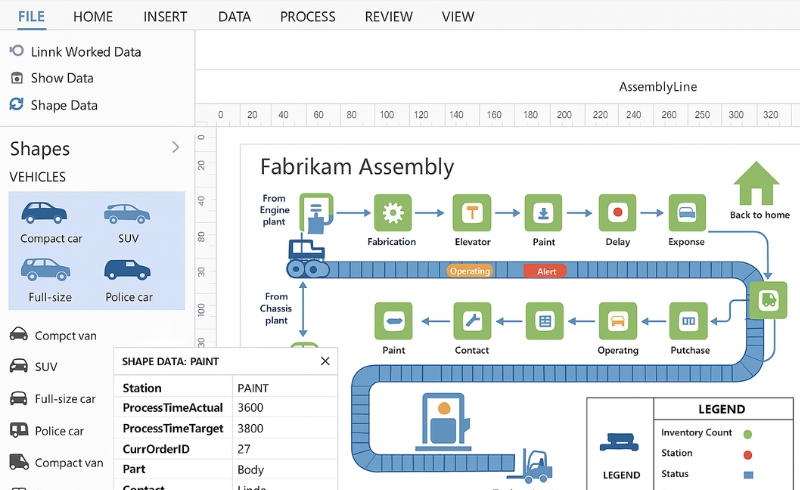Screen dimensions: 800x490
Task: Select the DATA ribbon tab
Action: pos(234,16)
